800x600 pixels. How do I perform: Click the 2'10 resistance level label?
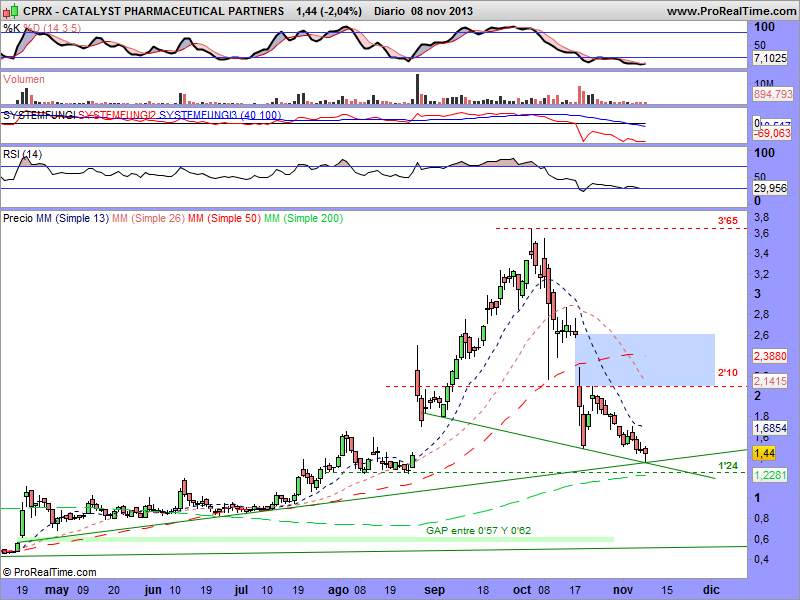click(728, 373)
